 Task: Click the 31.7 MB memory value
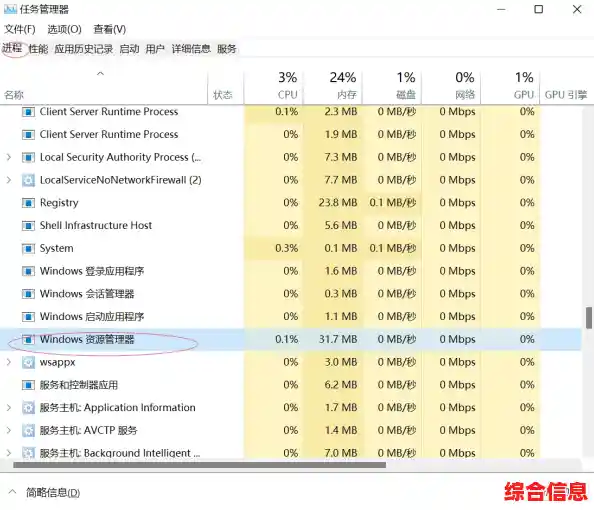(x=338, y=339)
